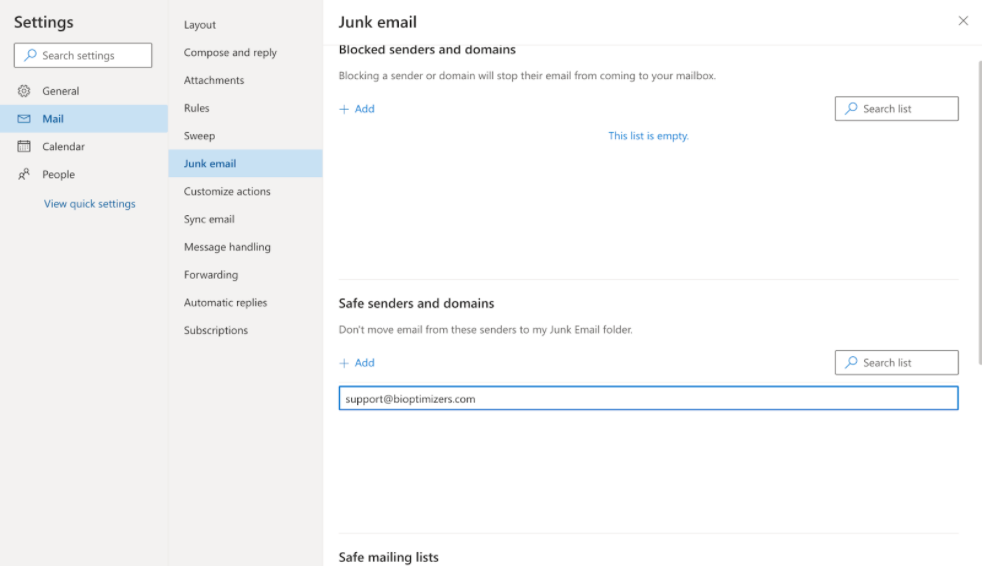Close the Settings panel with X
The height and width of the screenshot is (566, 988).
963,21
